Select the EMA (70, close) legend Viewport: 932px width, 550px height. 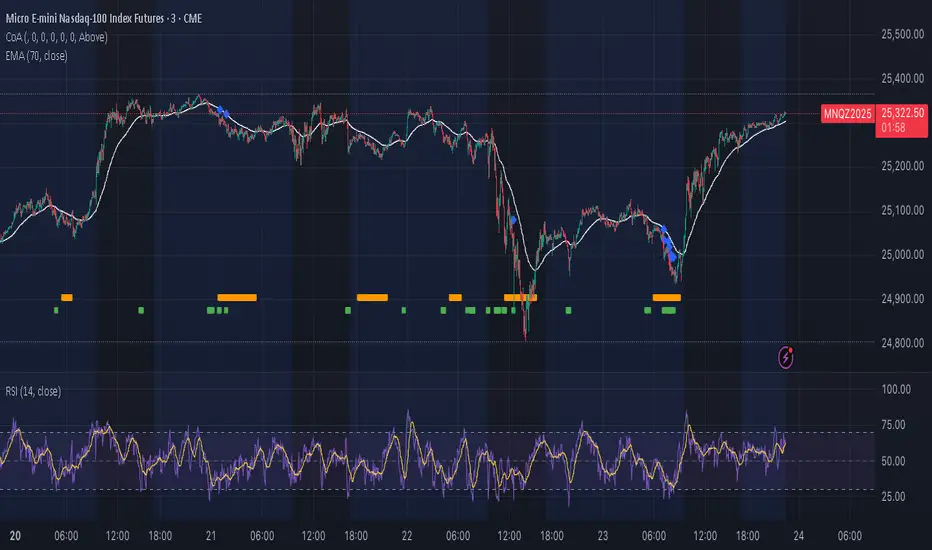(36, 56)
